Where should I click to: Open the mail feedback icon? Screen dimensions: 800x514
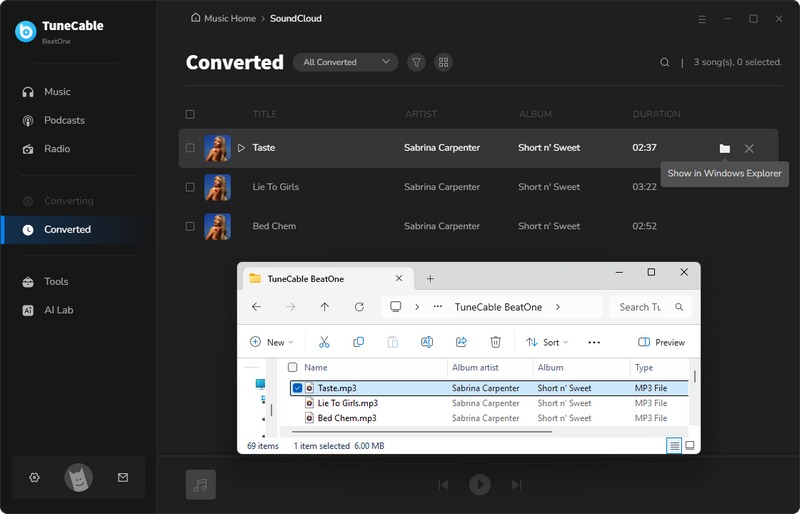pyautogui.click(x=123, y=478)
